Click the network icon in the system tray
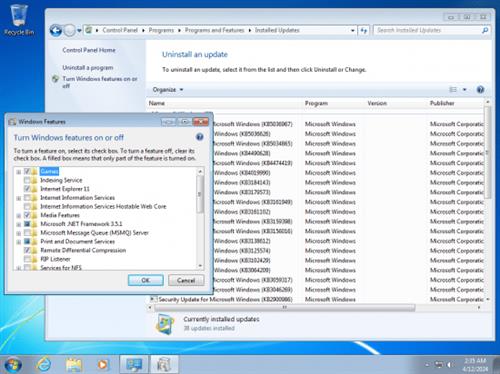 [439, 365]
